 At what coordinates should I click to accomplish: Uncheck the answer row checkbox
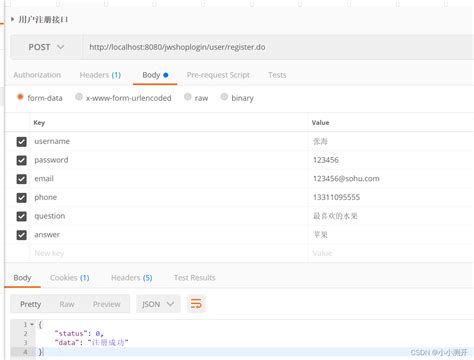click(x=22, y=235)
